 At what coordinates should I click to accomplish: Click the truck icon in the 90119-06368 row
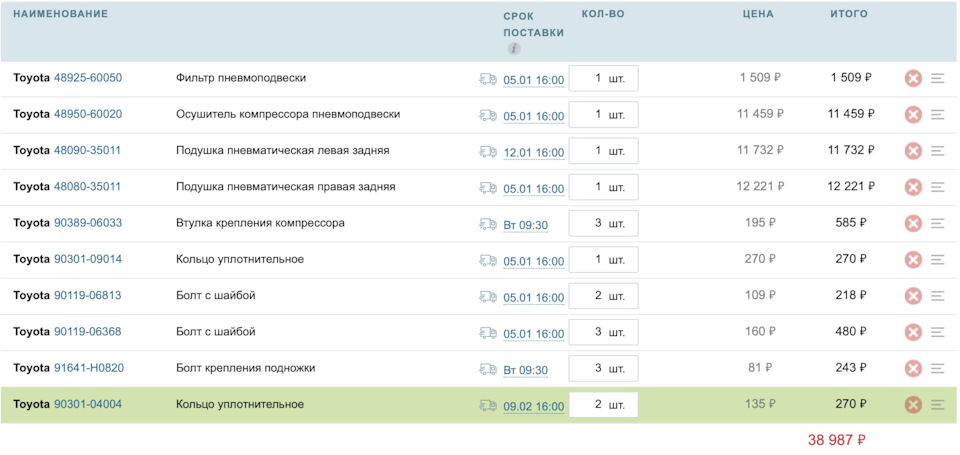(x=488, y=333)
